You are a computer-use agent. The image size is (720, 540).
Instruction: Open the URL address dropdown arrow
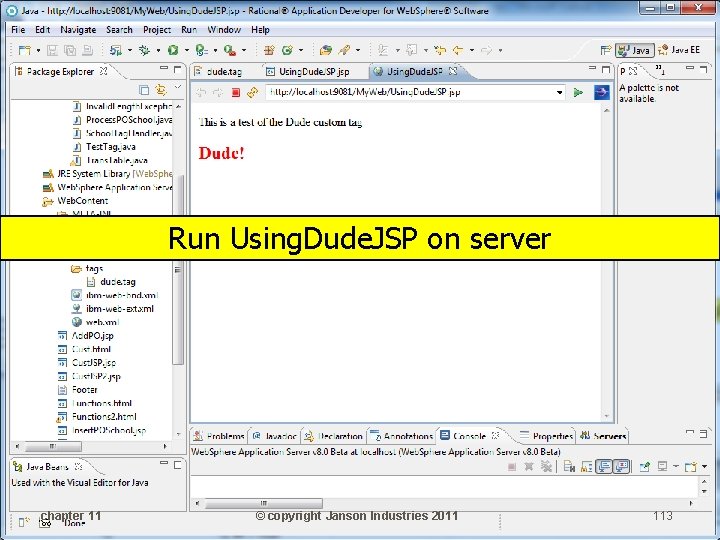click(559, 92)
